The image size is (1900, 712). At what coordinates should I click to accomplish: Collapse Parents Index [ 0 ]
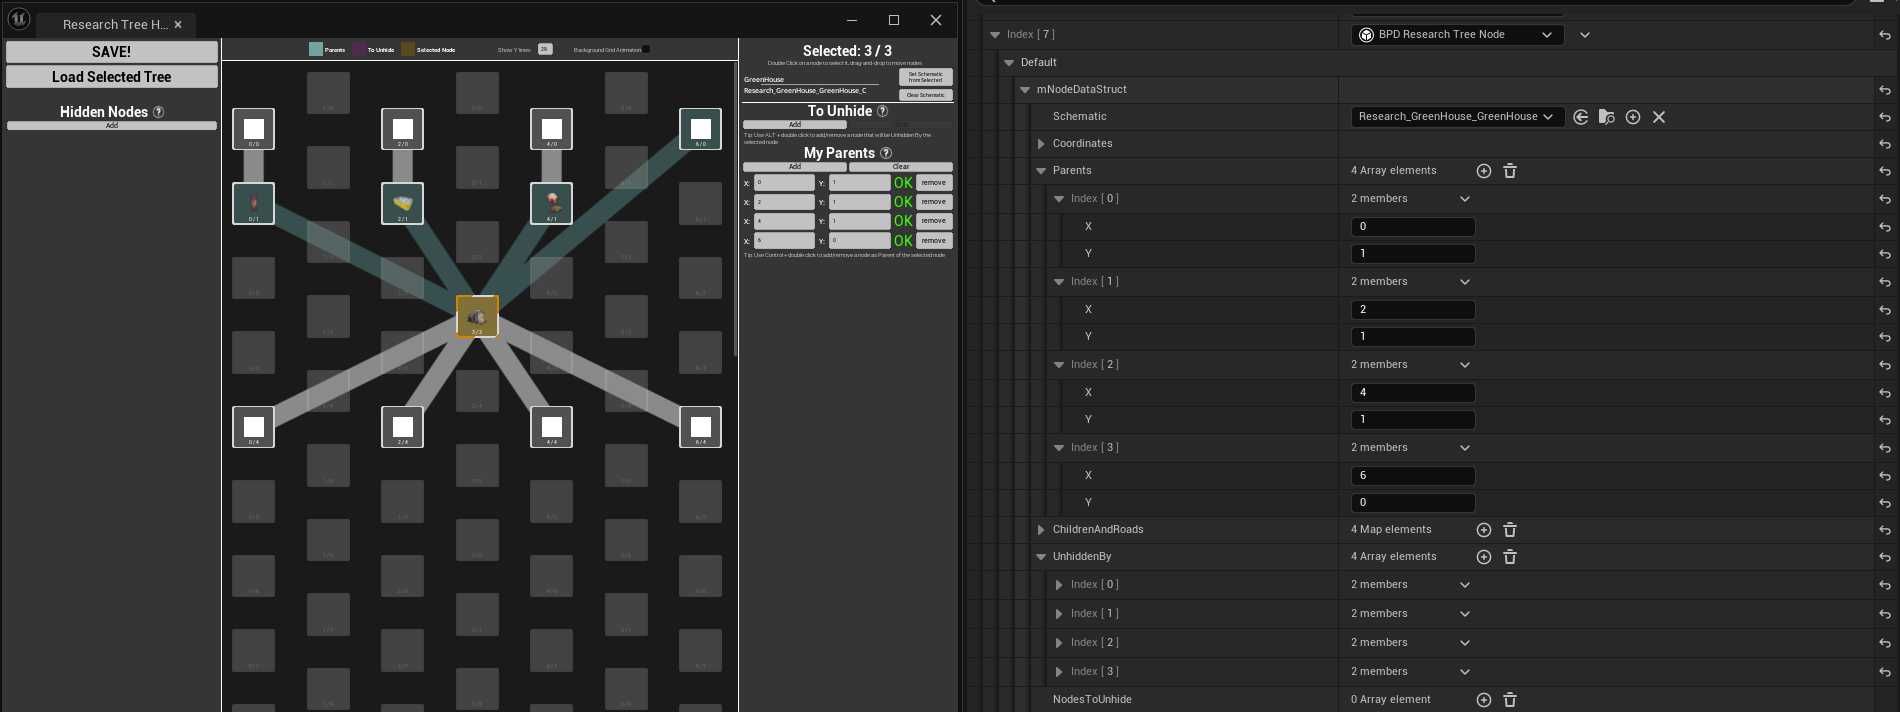pos(1059,199)
